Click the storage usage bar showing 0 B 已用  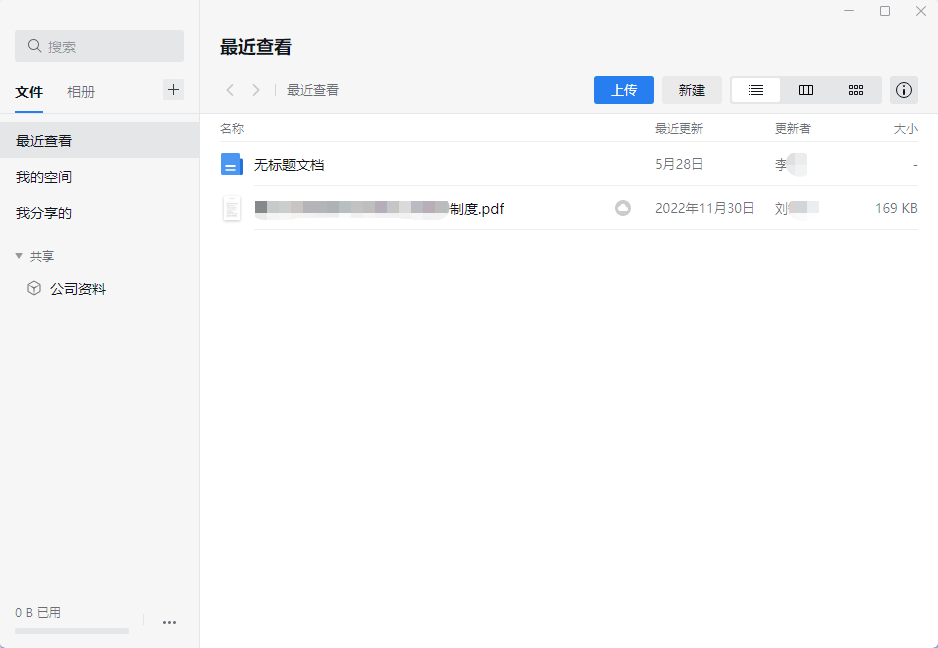coord(71,631)
